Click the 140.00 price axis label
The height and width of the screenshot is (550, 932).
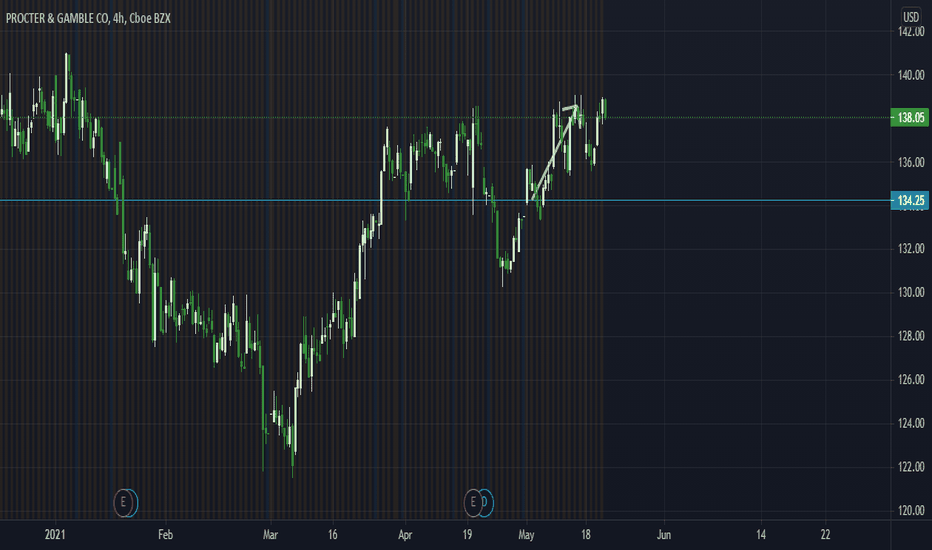tap(911, 75)
